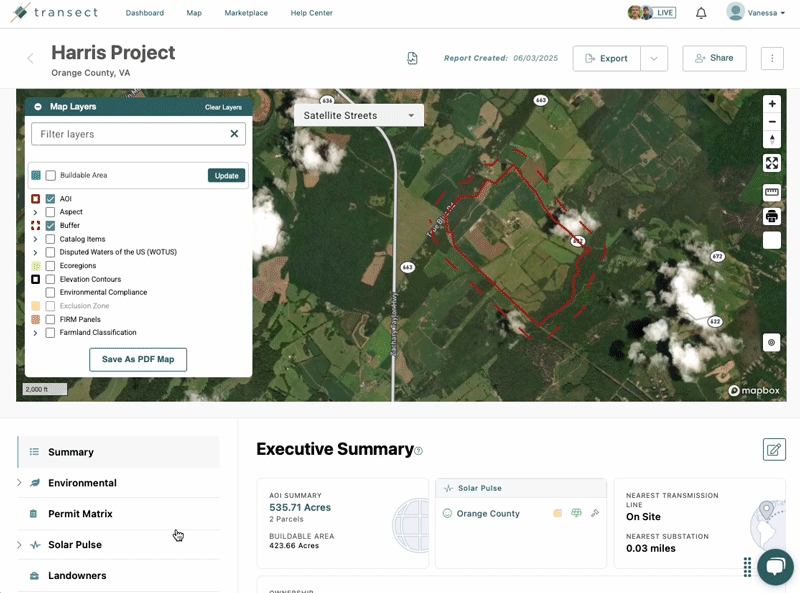Enter fullscreen map view

tap(771, 163)
